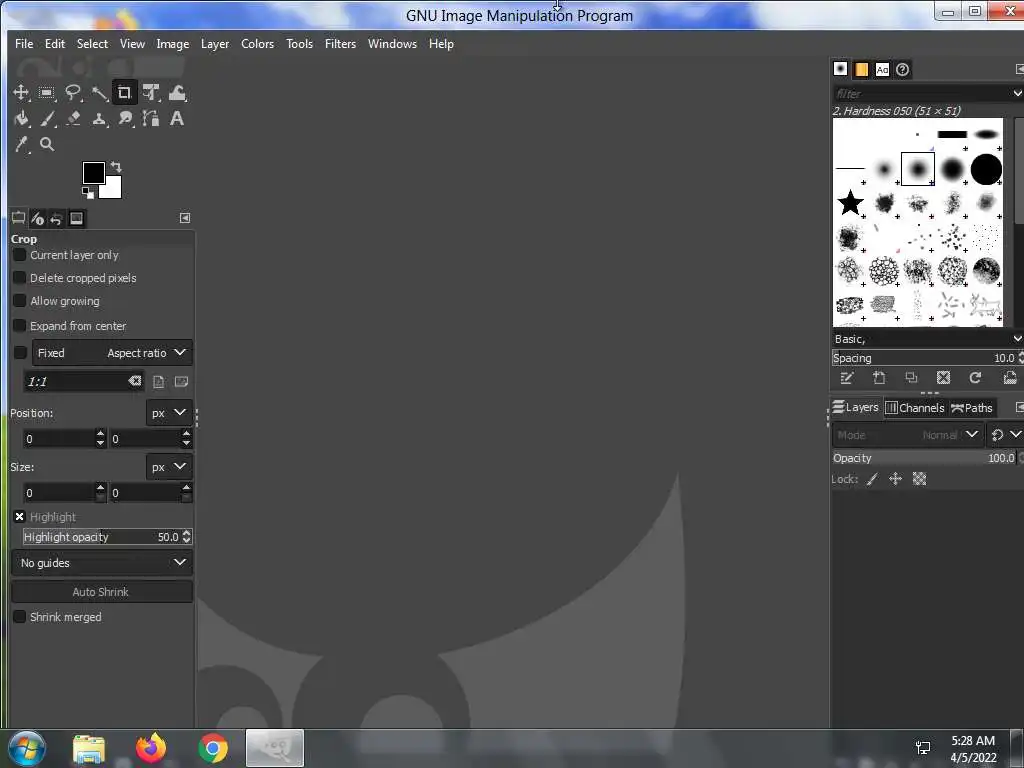Toggle lock pixels brush icon
The width and height of the screenshot is (1024, 768).
pos(872,479)
